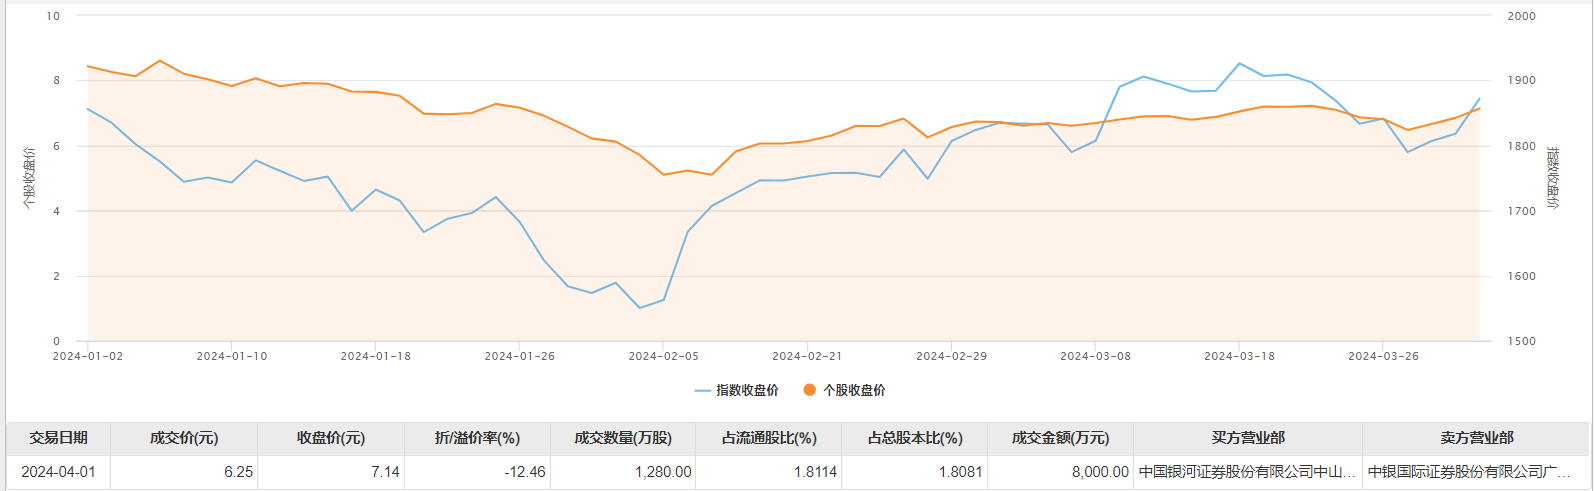Toggle the 指数收盘价 legend series
Image resolution: width=1594 pixels, height=491 pixels.
coord(736,390)
